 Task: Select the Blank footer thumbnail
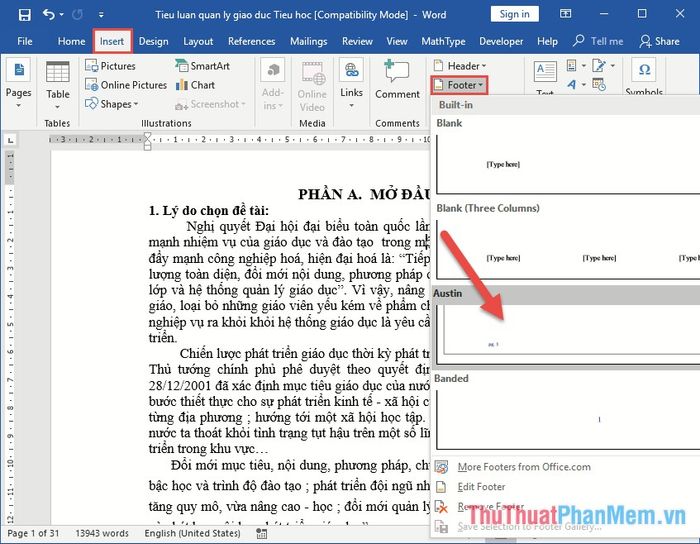pyautogui.click(x=568, y=164)
